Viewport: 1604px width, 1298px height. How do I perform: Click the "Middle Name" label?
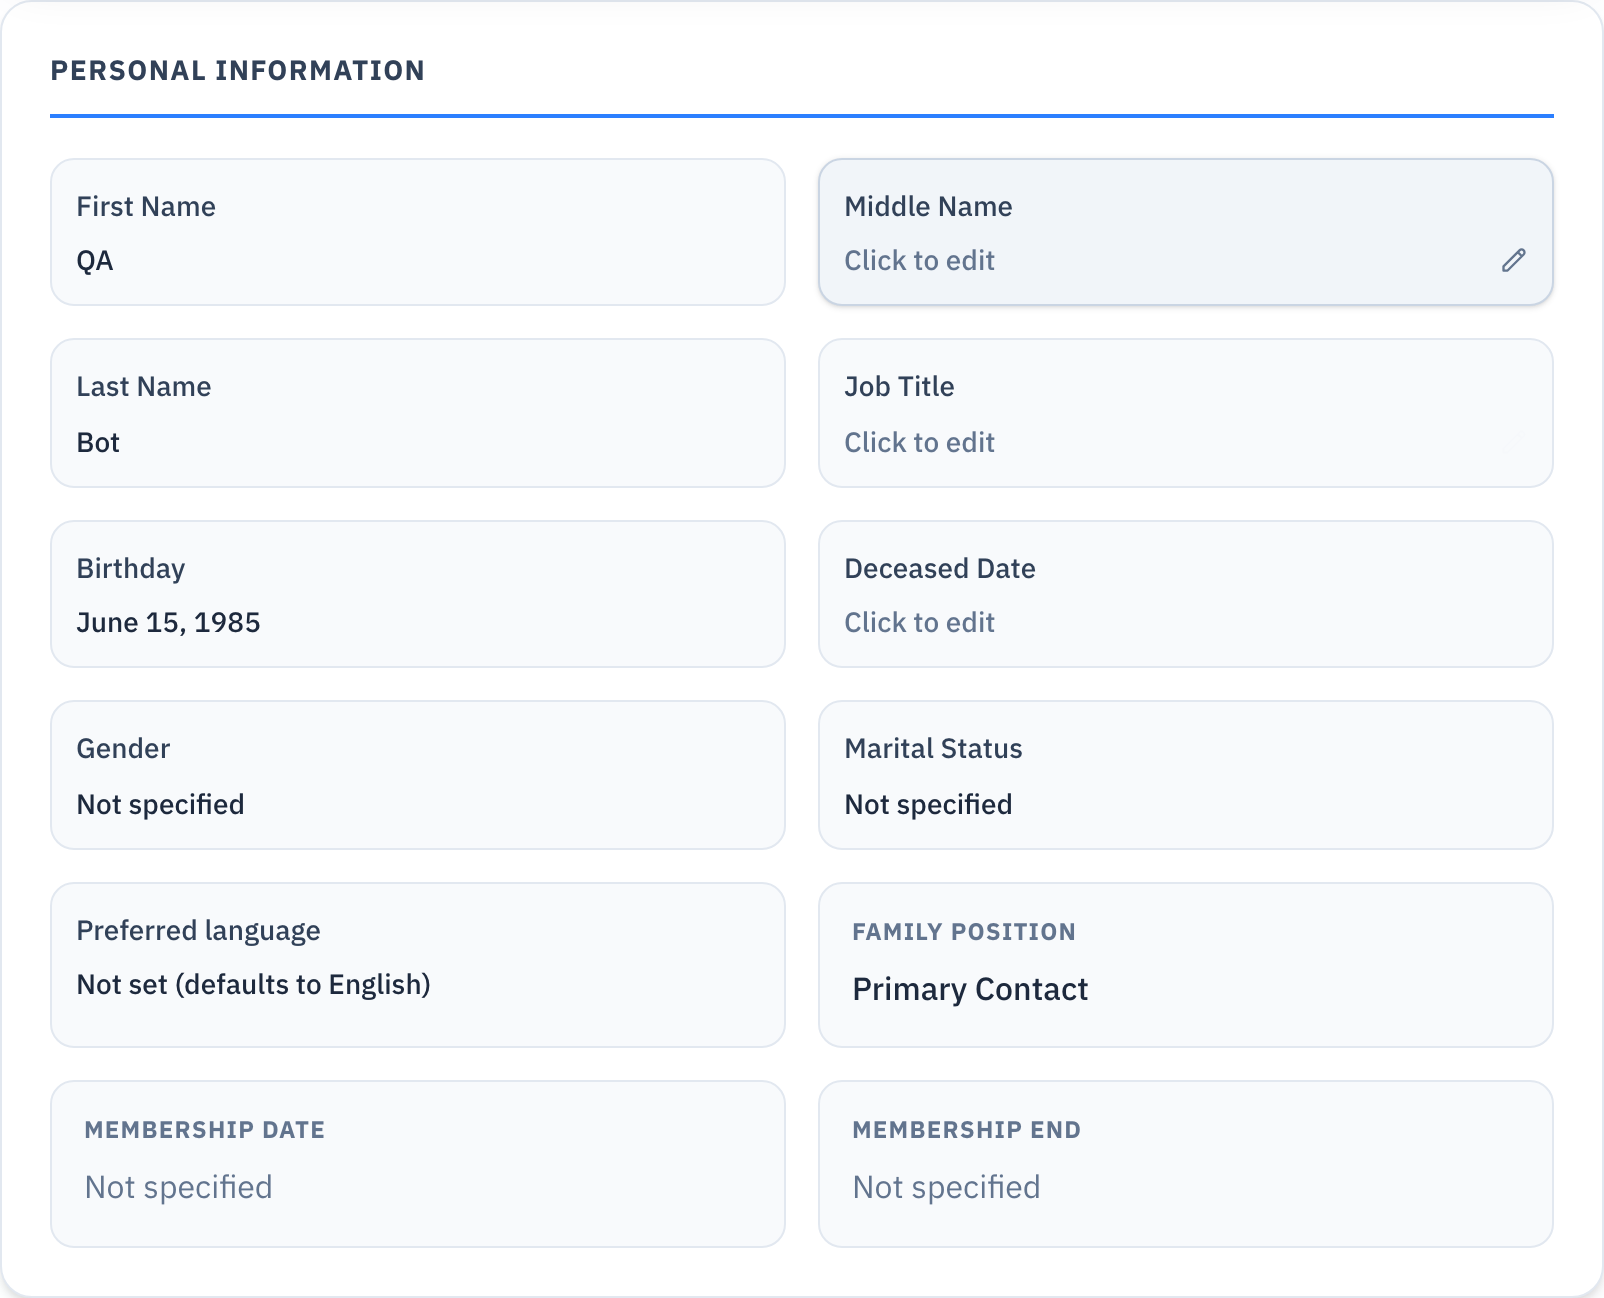(x=928, y=206)
